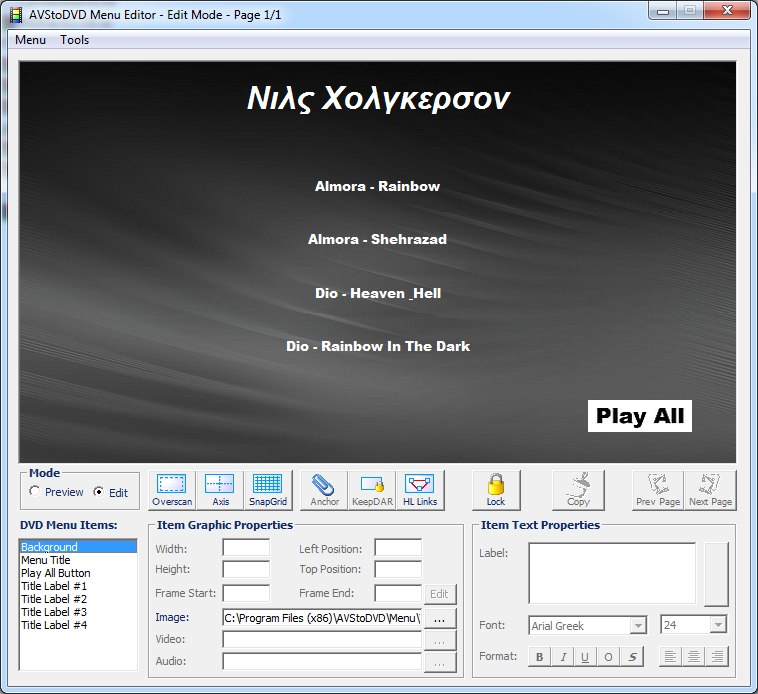
Task: Click the Image path field
Action: point(322,618)
